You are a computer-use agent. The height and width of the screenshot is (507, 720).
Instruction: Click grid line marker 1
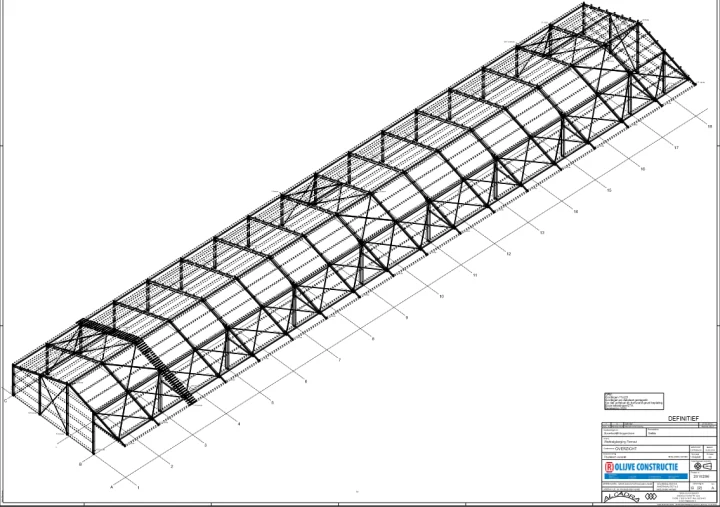pos(138,487)
